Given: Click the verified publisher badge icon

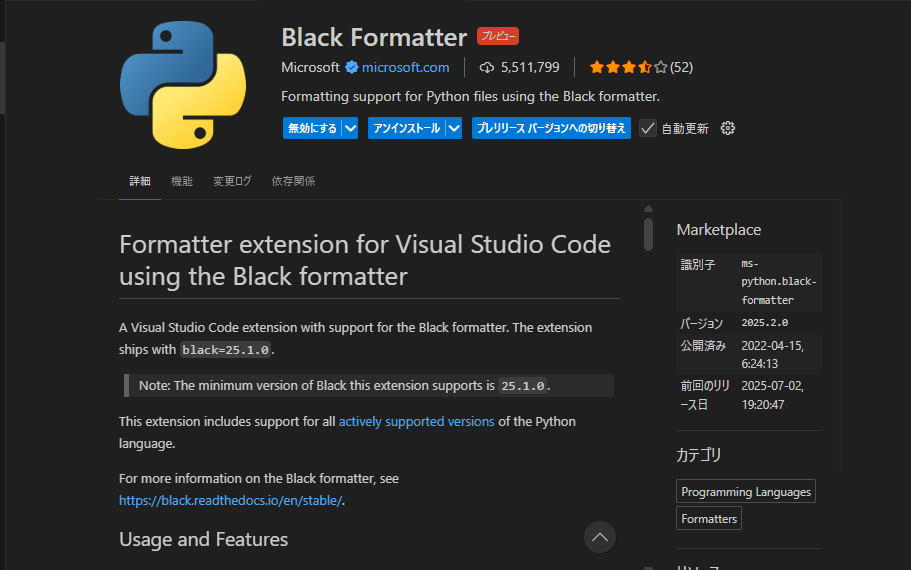Looking at the screenshot, I should pyautogui.click(x=352, y=68).
